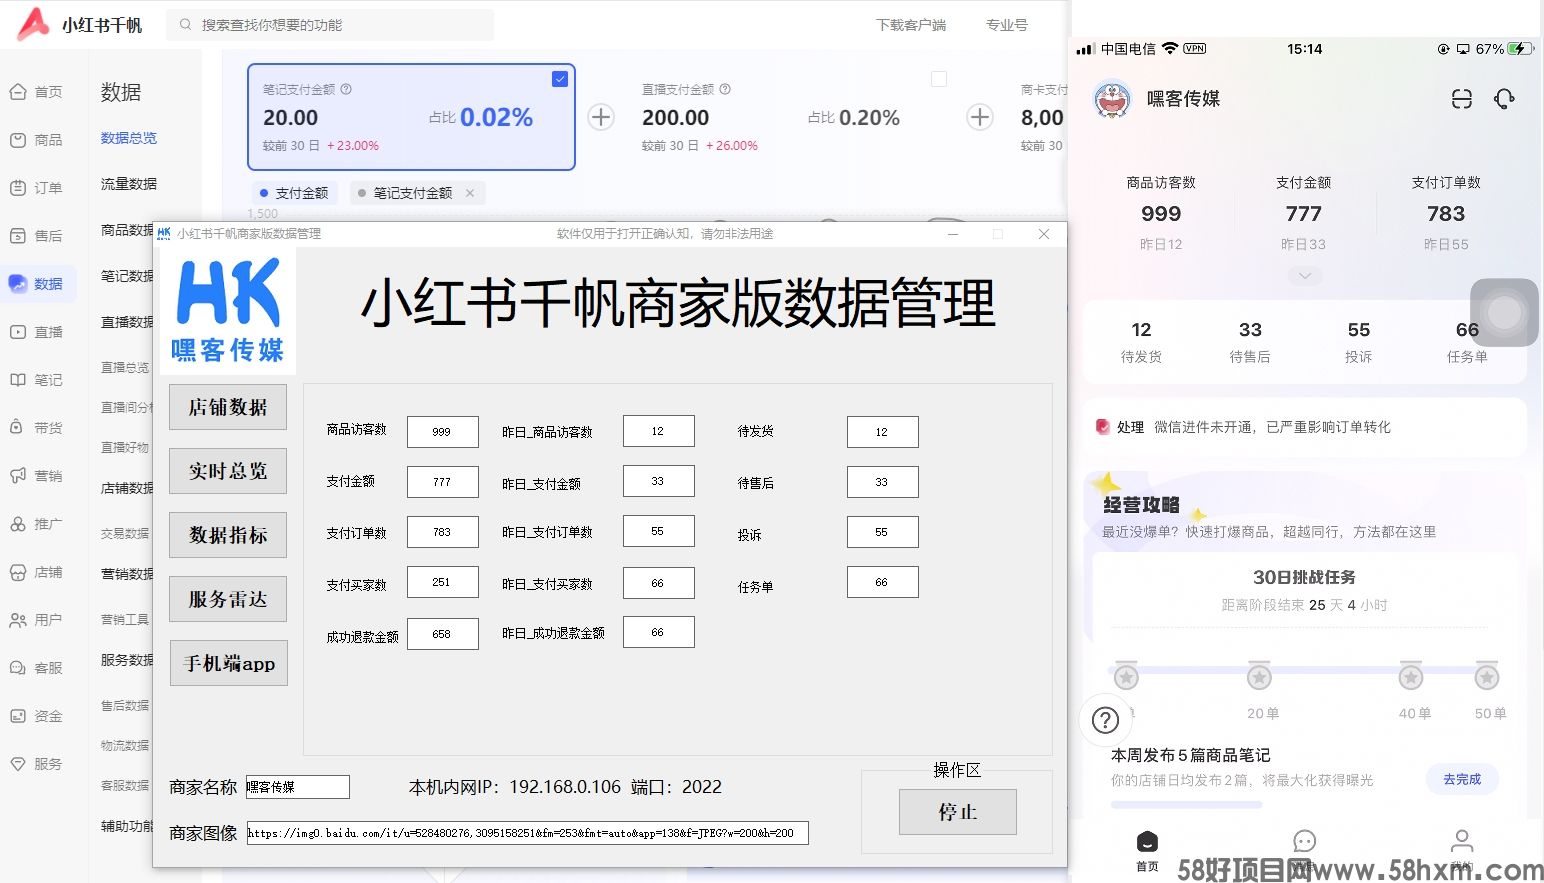The image size is (1544, 883).
Task: Click the 停止 button
Action: tap(958, 812)
